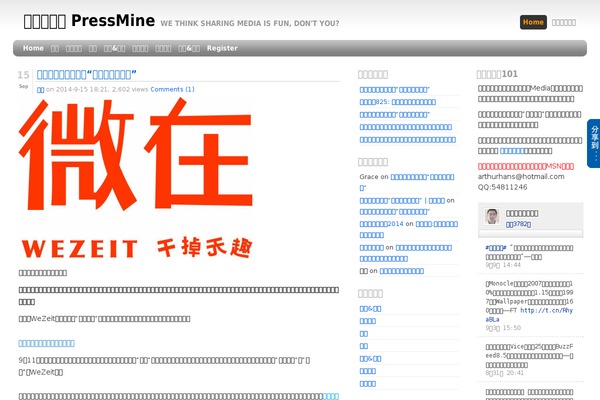Screen dimensions: 600x400
Task: Click the red WEZEIT logo image
Action: [136, 178]
